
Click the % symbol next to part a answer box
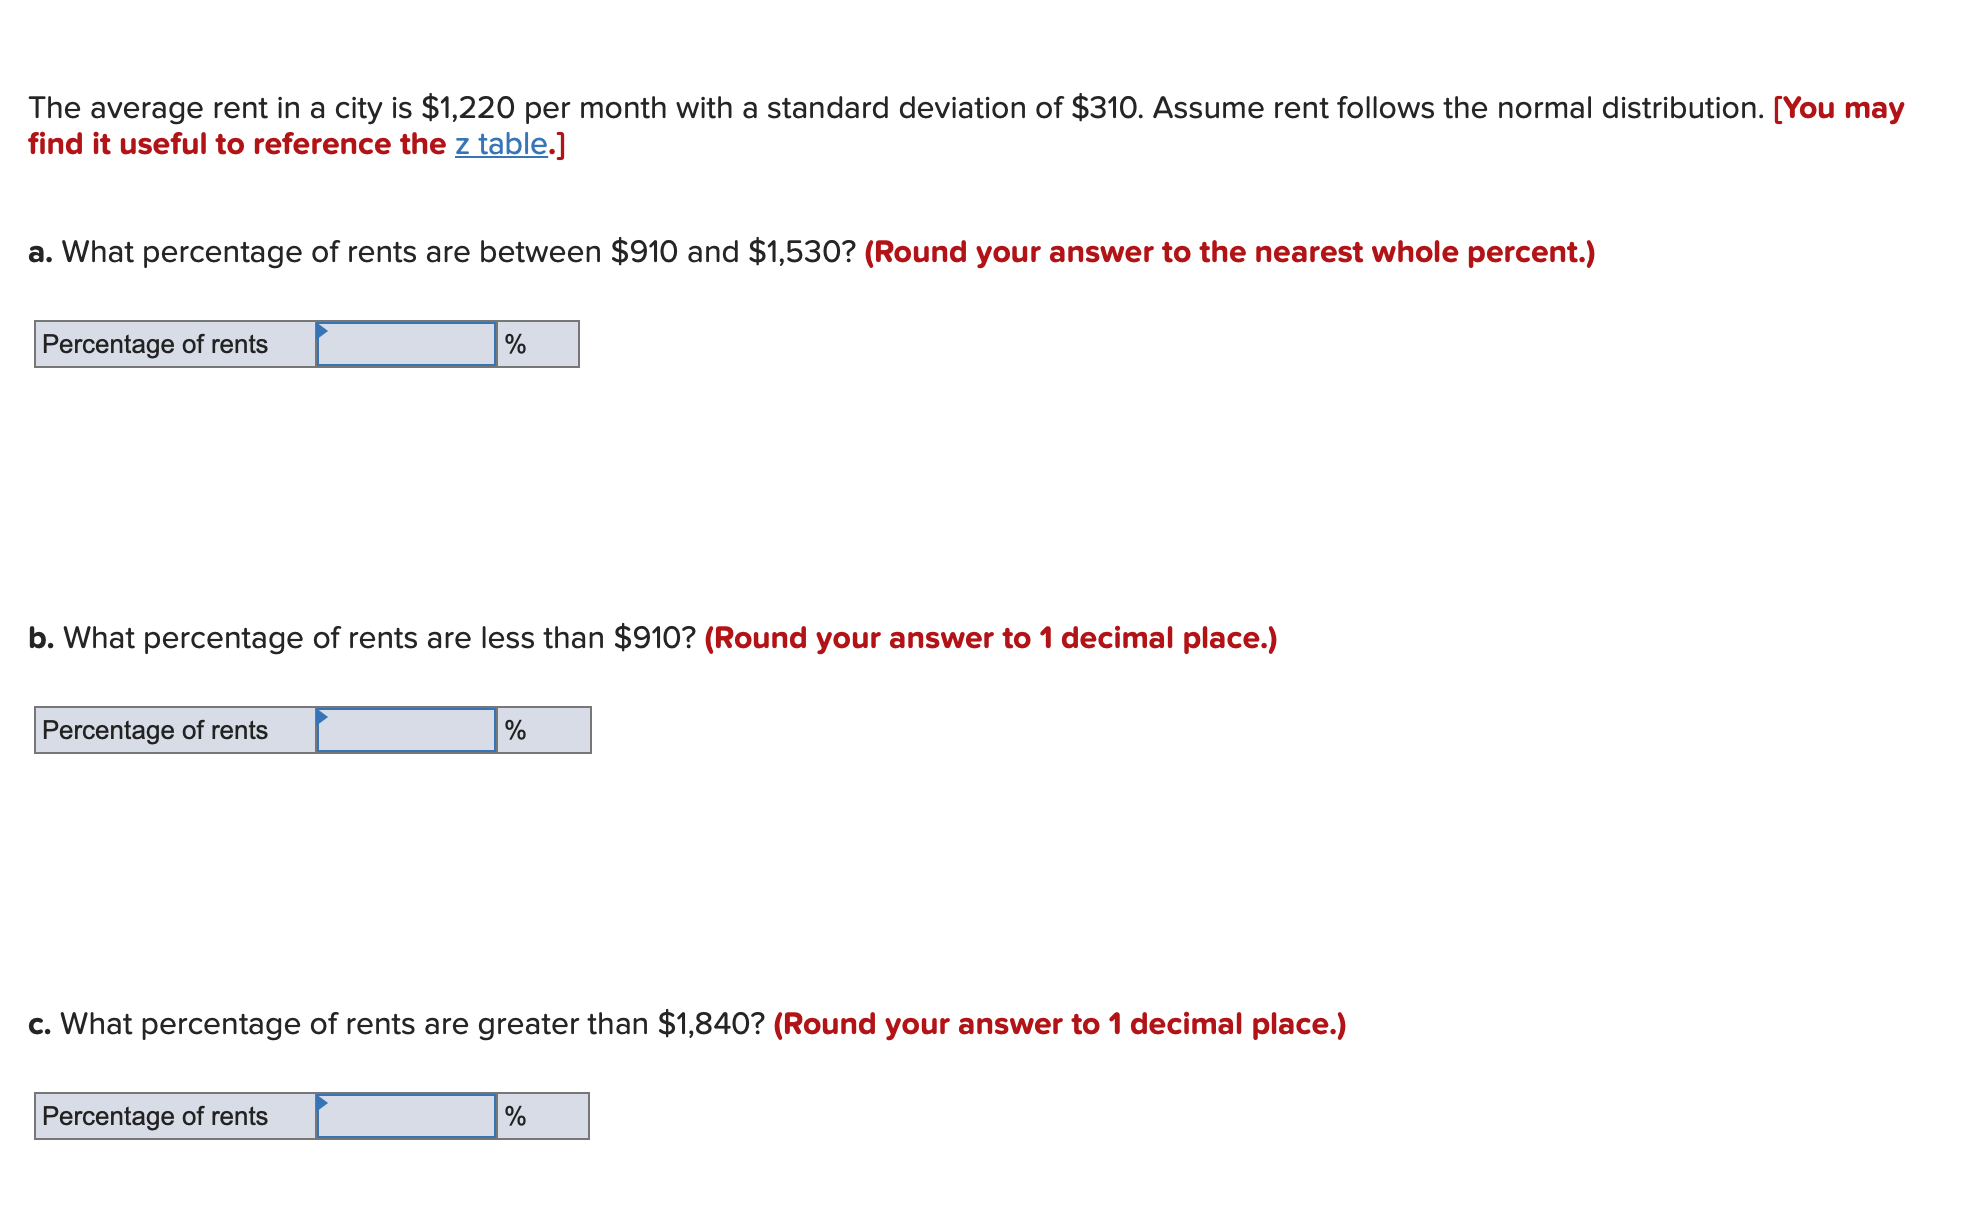[x=515, y=343]
